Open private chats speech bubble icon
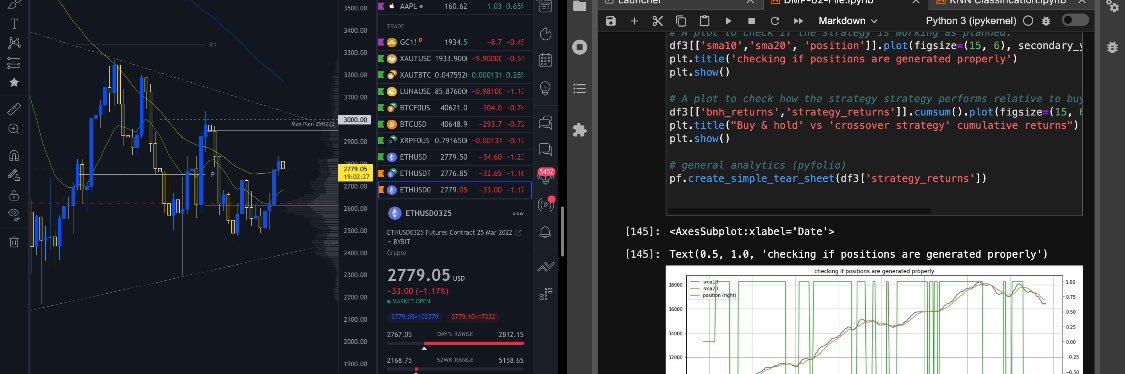This screenshot has width=1125, height=374. tap(545, 150)
